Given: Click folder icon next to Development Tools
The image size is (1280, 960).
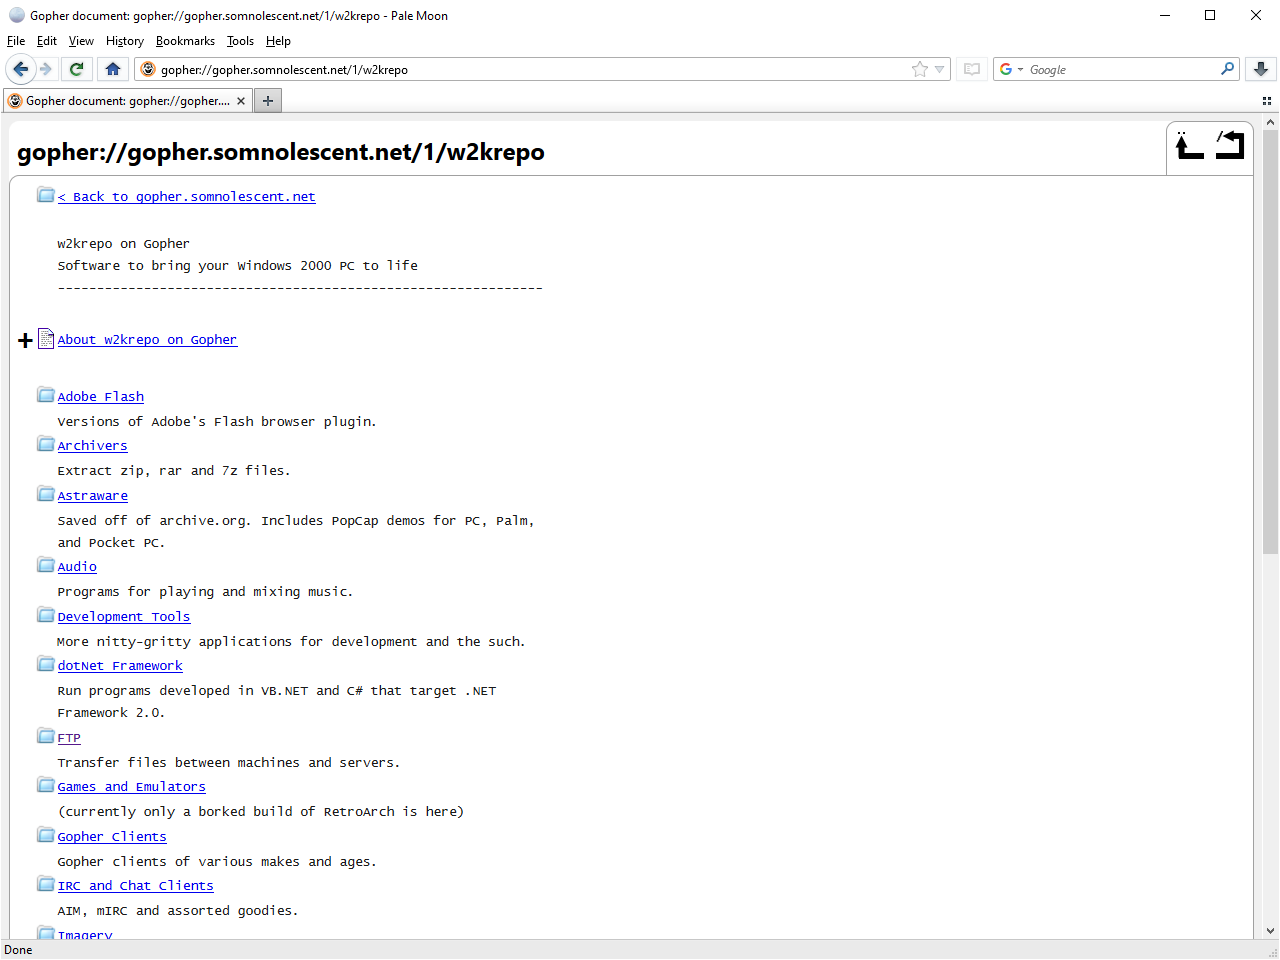Looking at the screenshot, I should click(46, 614).
